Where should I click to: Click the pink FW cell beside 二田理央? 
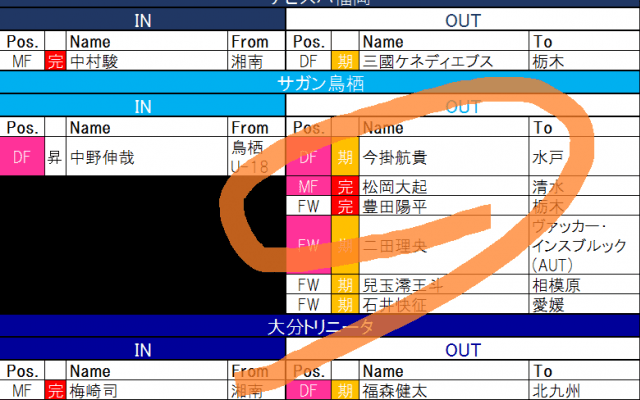309,245
